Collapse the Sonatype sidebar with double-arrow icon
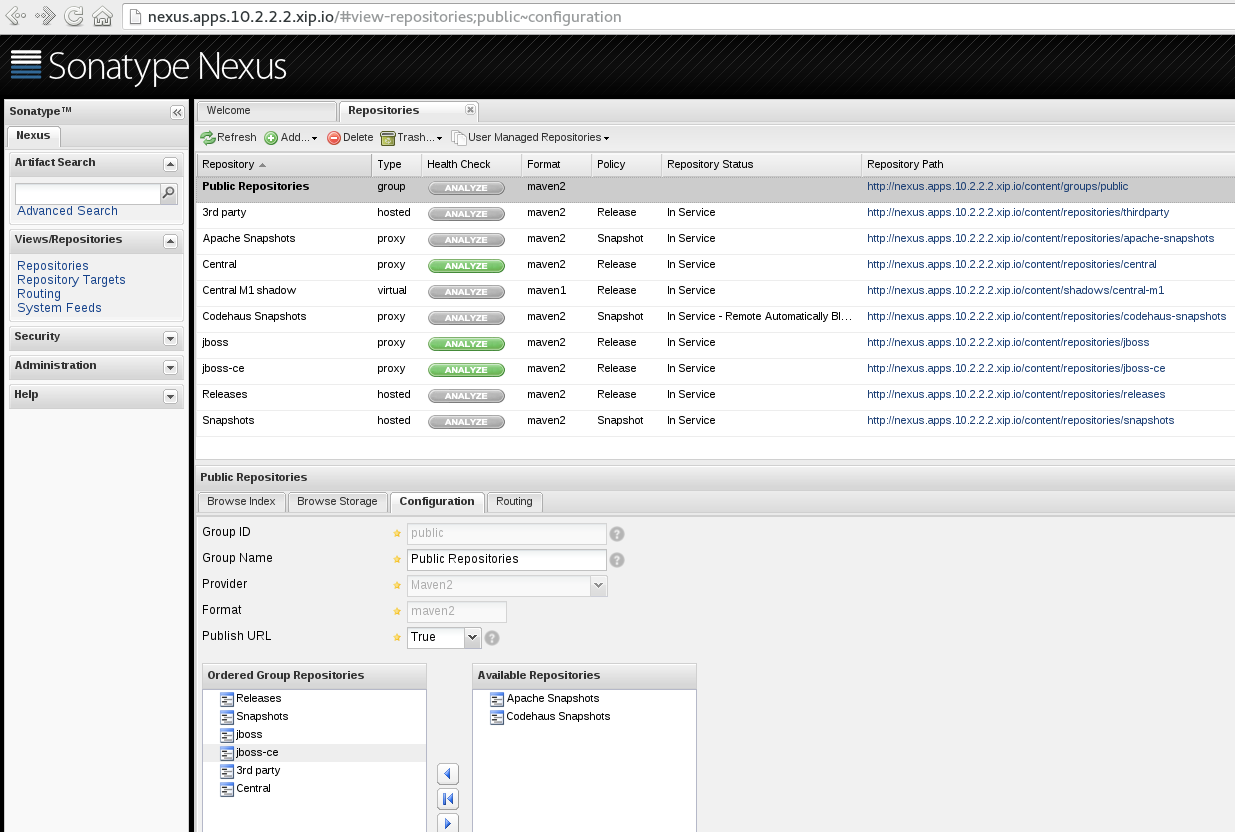 click(177, 113)
